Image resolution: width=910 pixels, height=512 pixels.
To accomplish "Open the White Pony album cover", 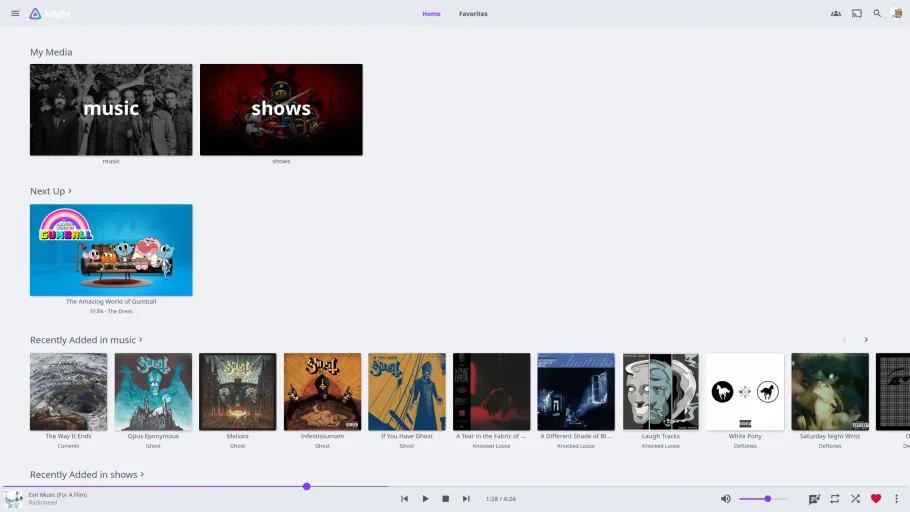I will (745, 392).
